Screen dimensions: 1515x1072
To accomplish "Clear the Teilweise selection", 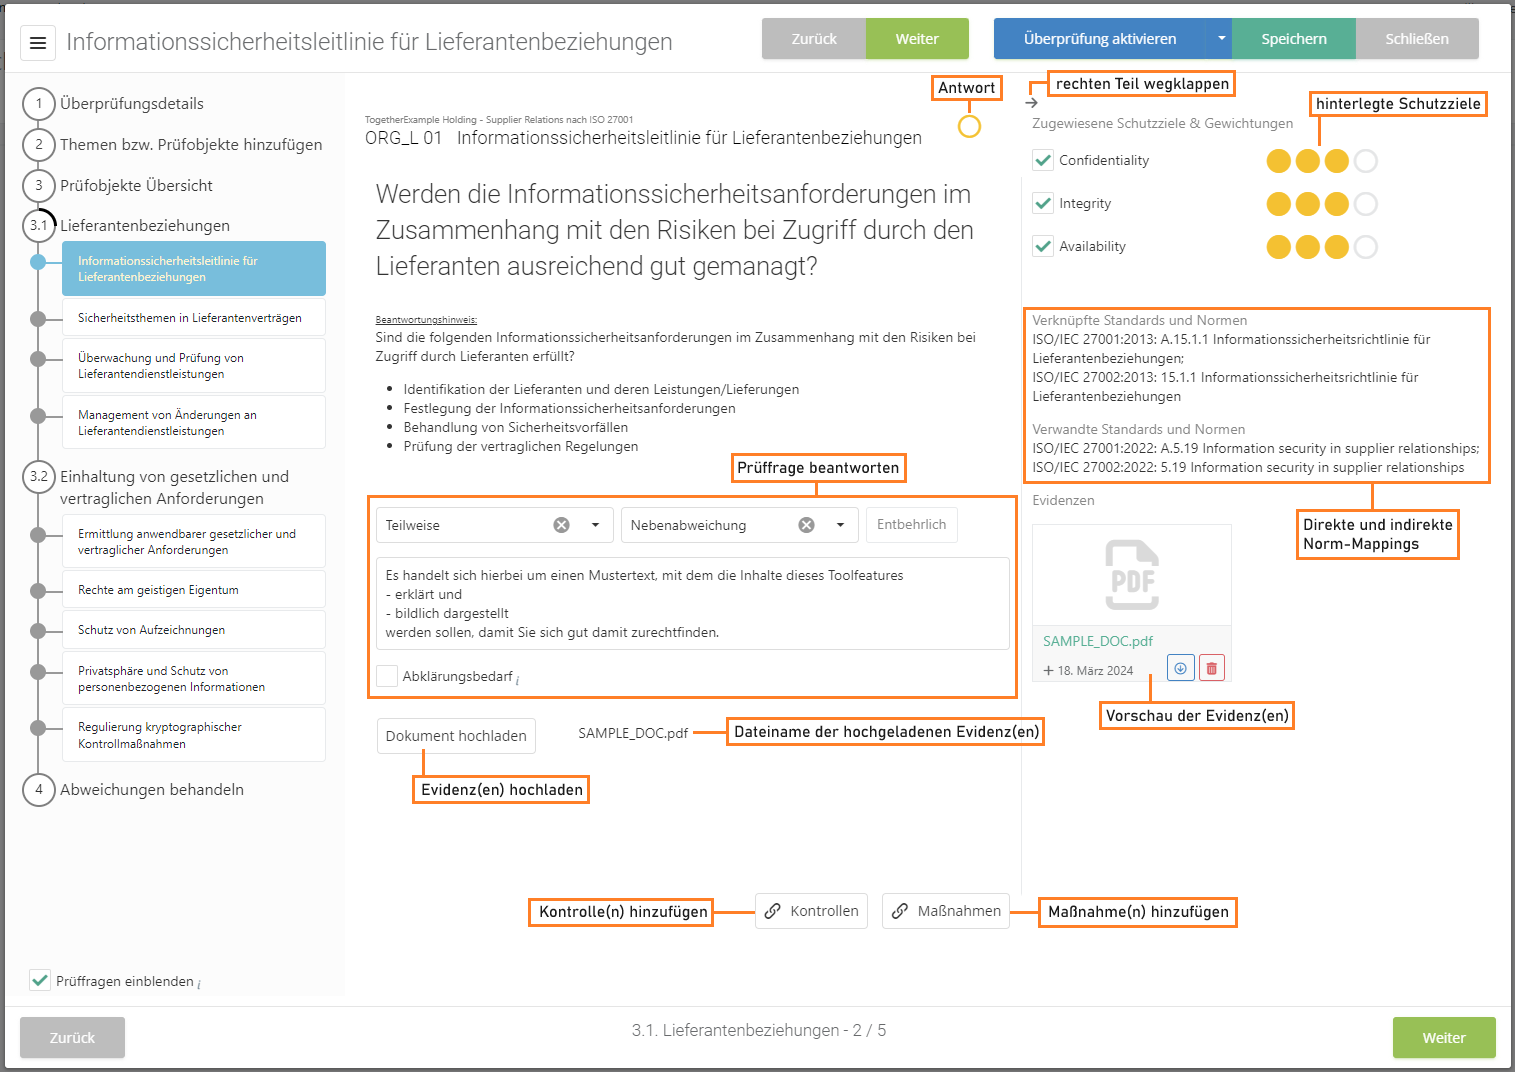I will (x=562, y=525).
